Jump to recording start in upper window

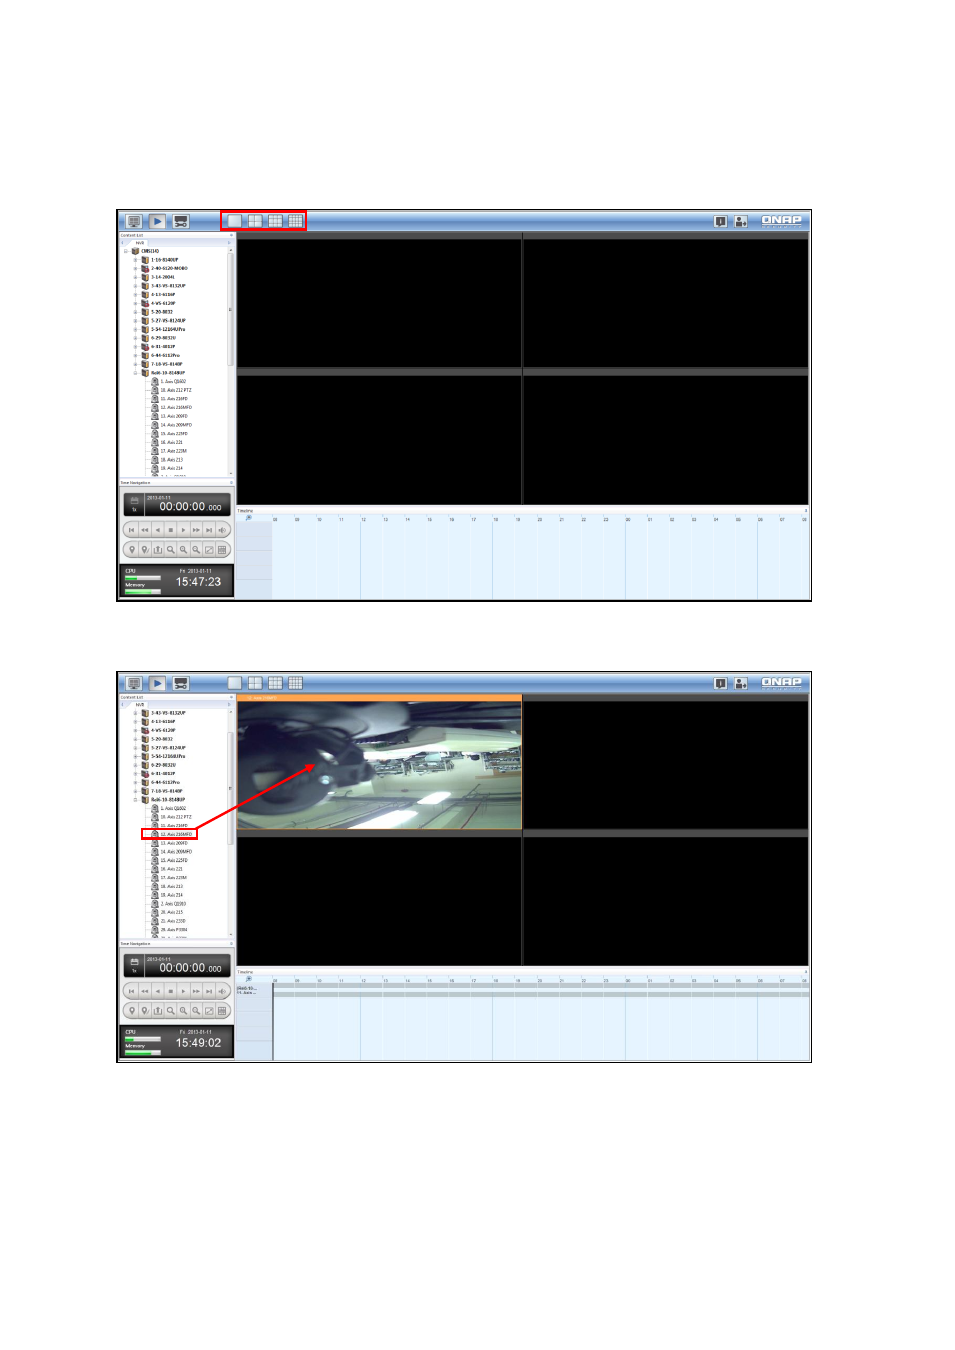pos(132,530)
